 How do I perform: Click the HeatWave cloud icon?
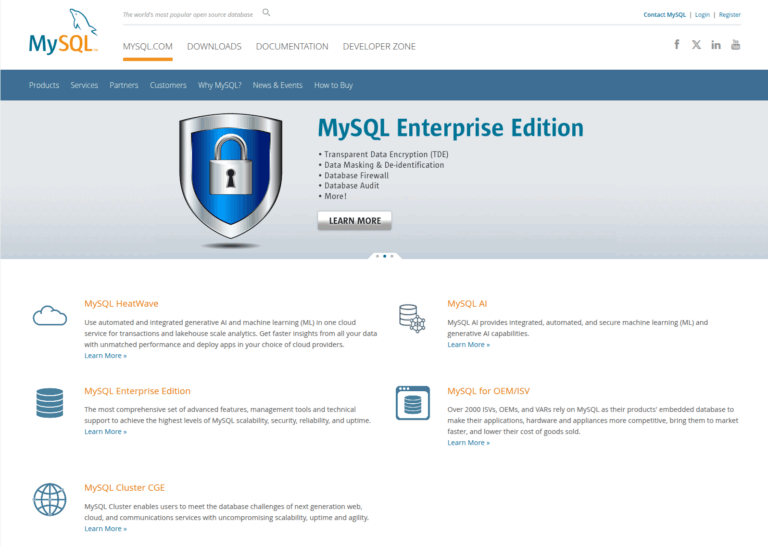coord(49,315)
